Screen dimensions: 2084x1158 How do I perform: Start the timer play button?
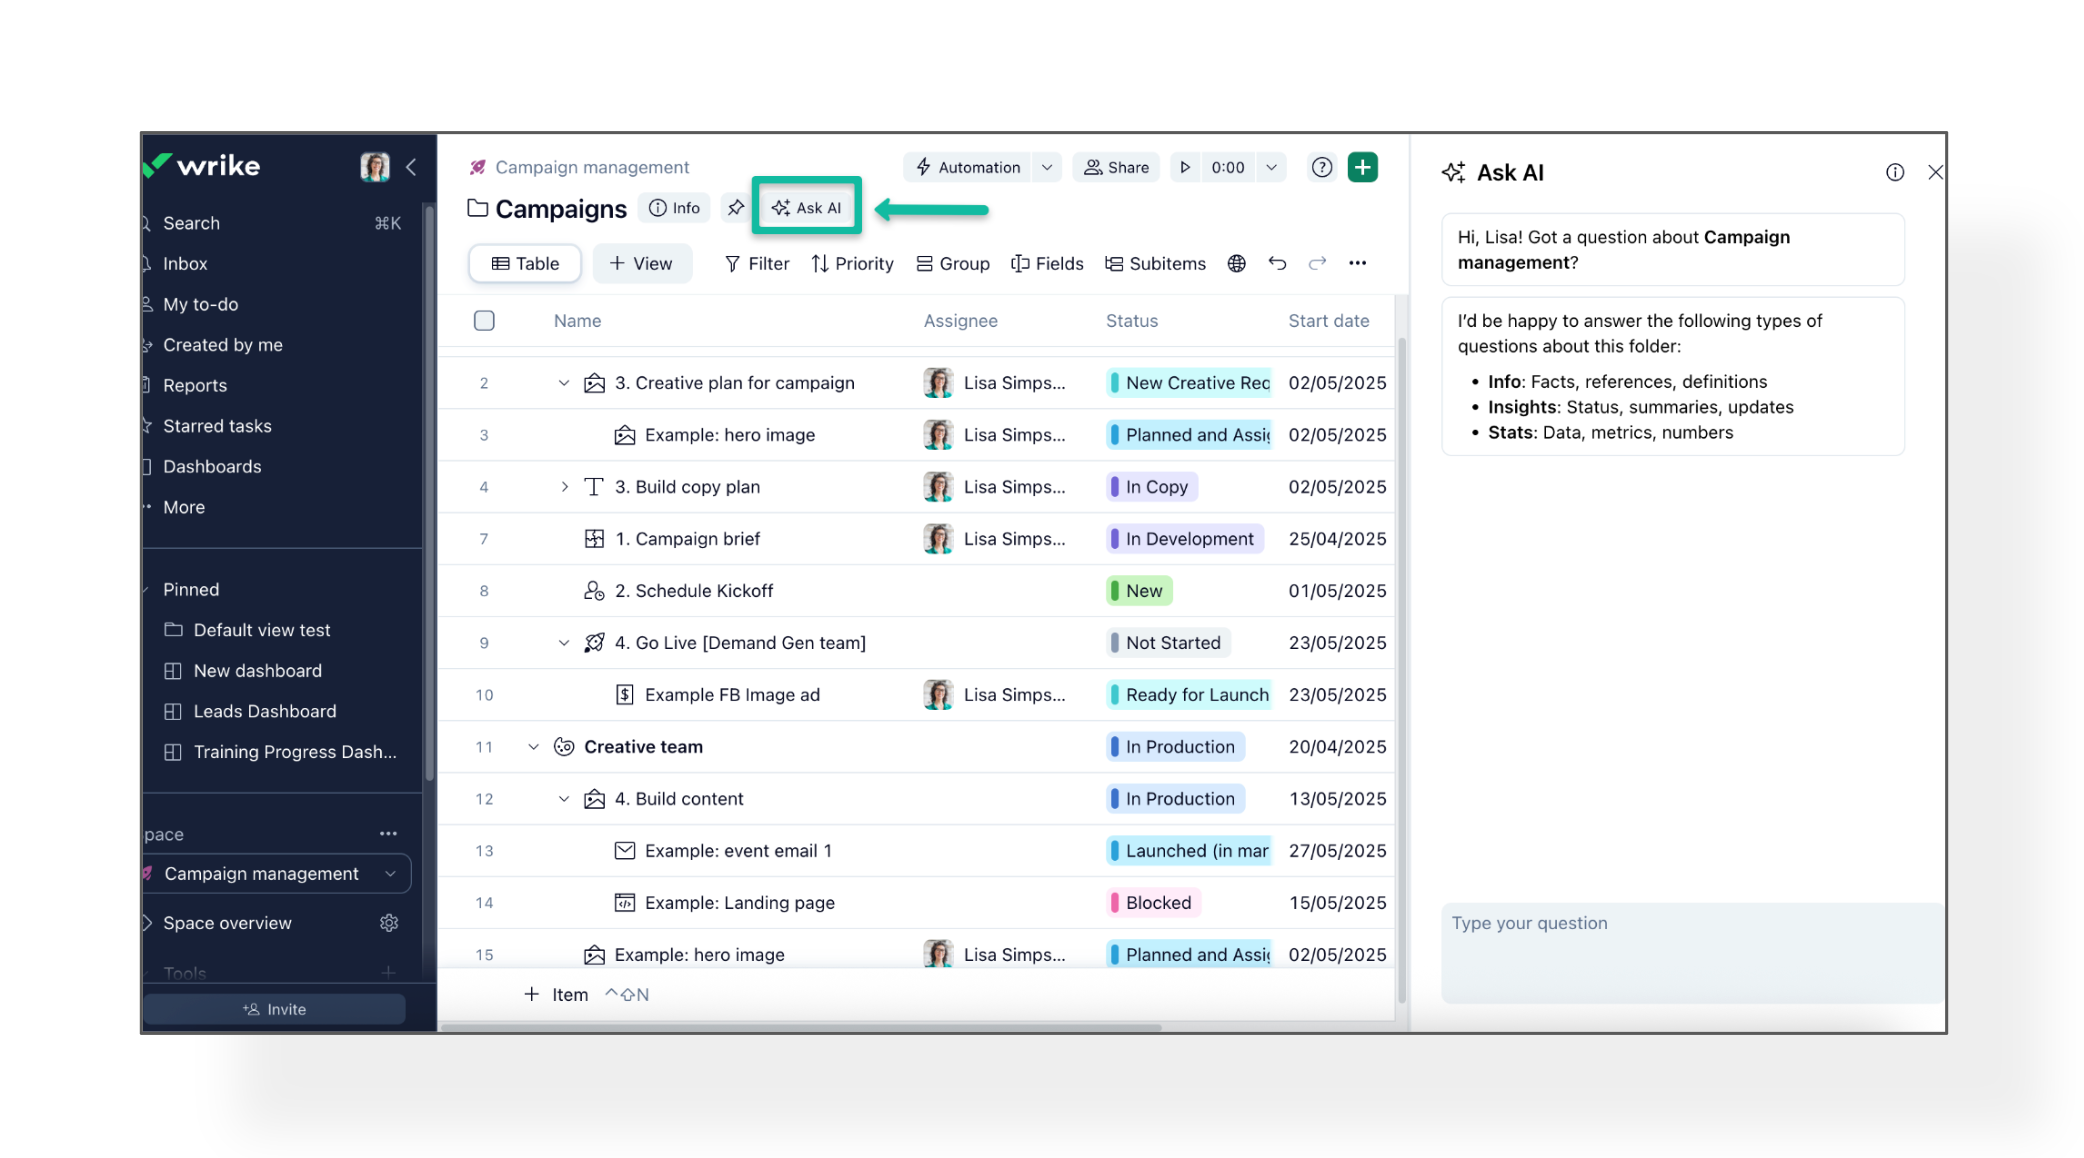coord(1185,167)
